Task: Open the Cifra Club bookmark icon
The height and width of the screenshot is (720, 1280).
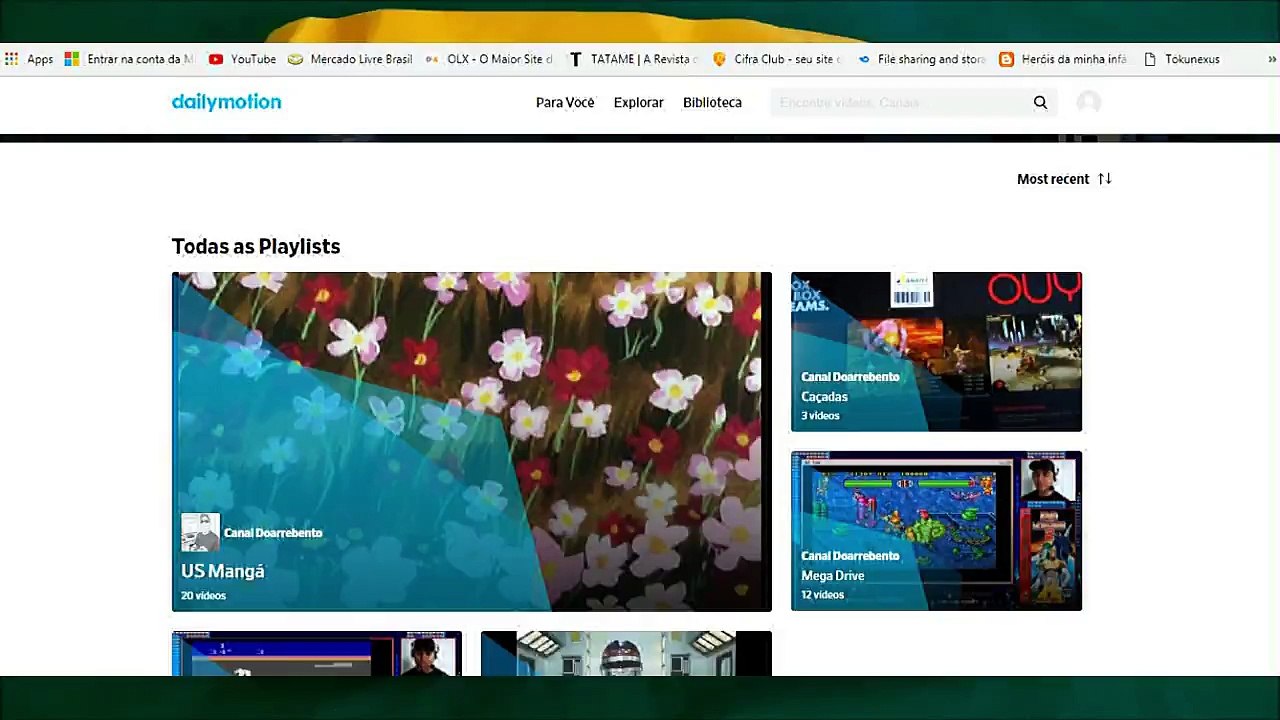Action: click(x=719, y=59)
